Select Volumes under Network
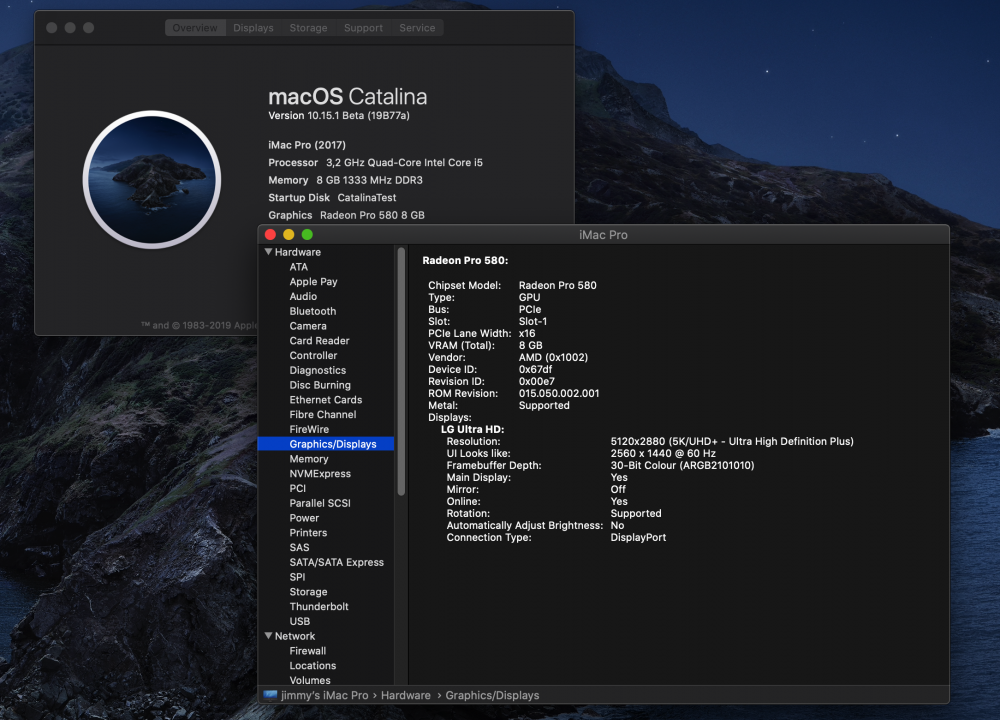Image resolution: width=1000 pixels, height=720 pixels. pyautogui.click(x=310, y=680)
